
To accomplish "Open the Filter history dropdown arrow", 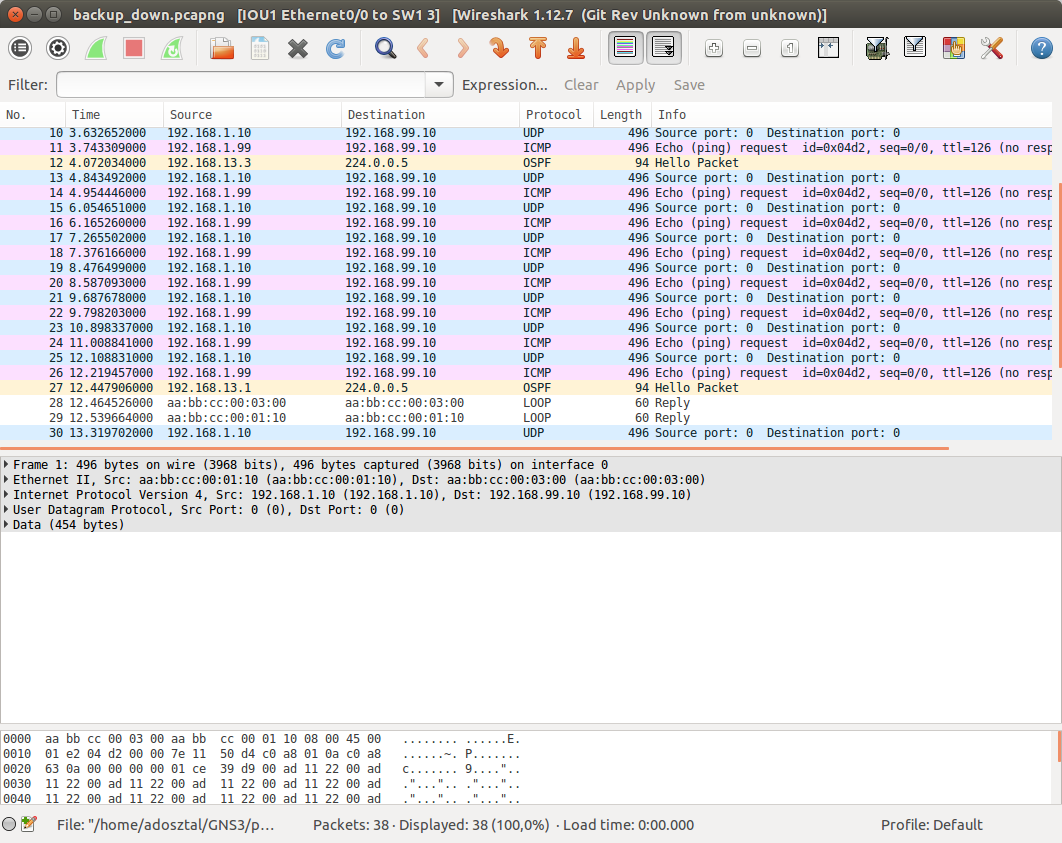I will pos(439,85).
